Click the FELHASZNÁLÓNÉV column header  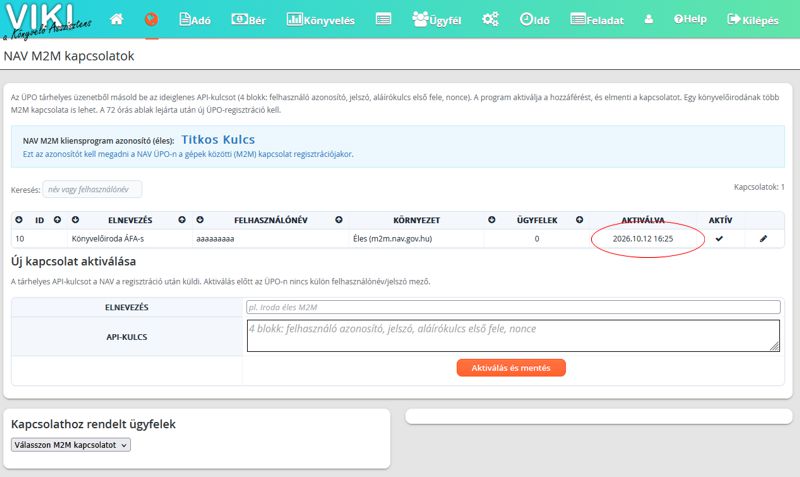(x=270, y=220)
